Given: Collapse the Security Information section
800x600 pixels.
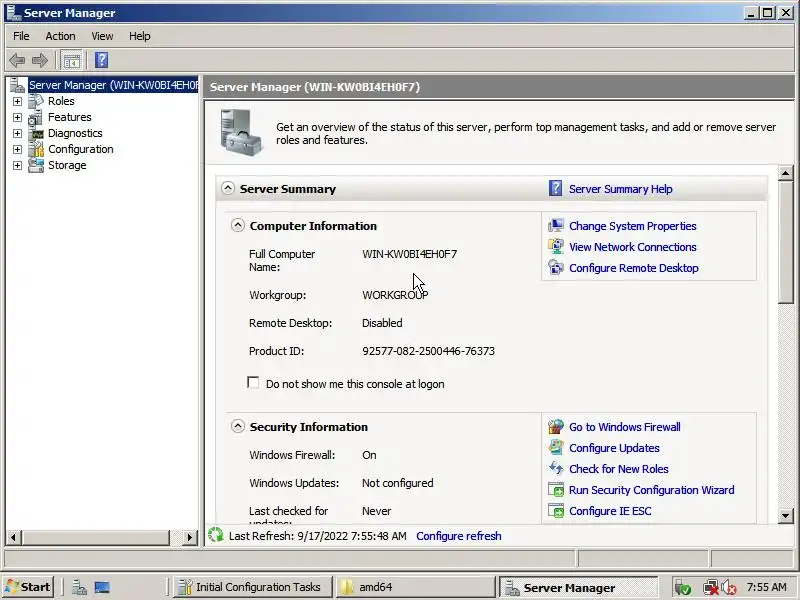Looking at the screenshot, I should pos(238,426).
